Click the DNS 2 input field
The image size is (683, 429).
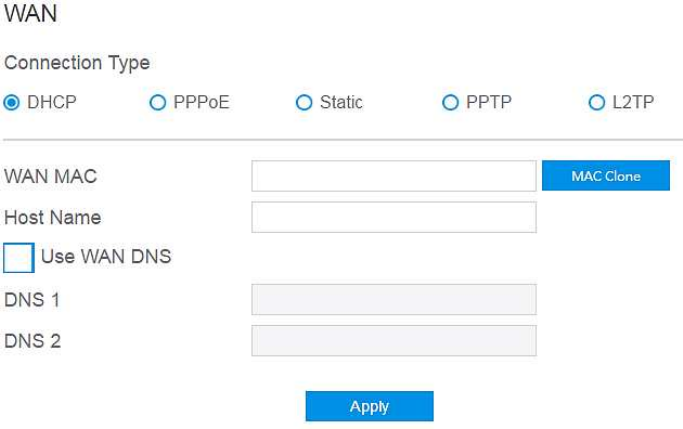(394, 340)
